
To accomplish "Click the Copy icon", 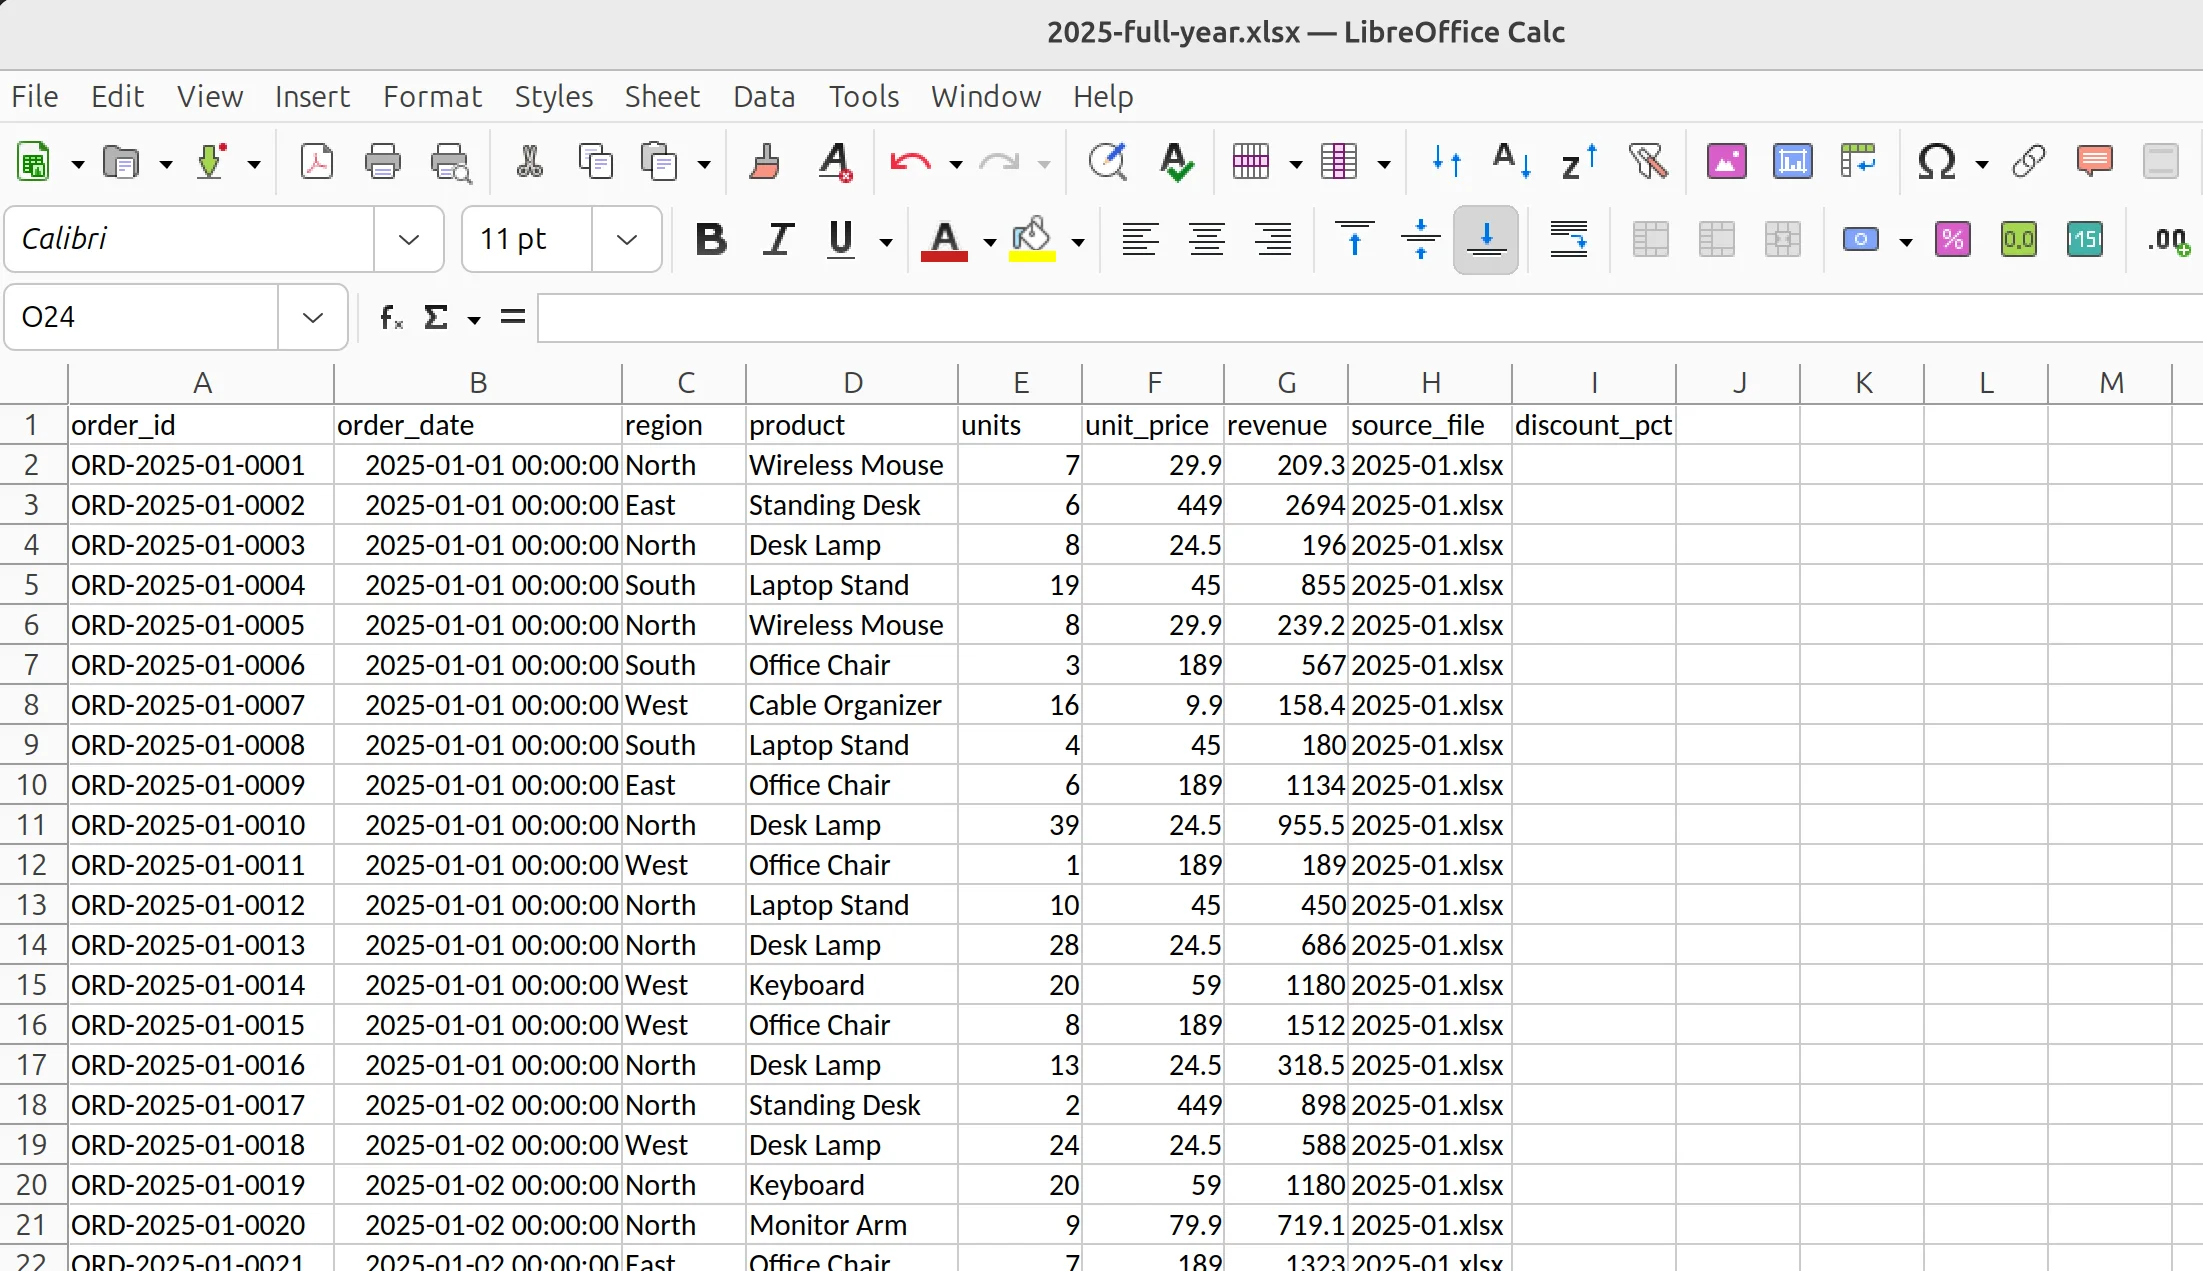I will point(596,161).
